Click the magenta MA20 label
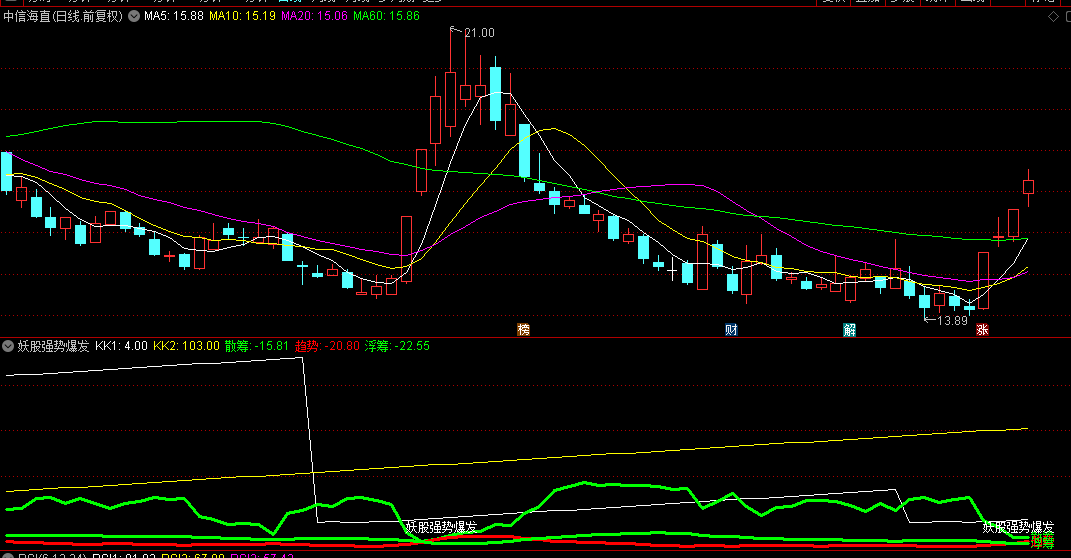 [x=314, y=17]
